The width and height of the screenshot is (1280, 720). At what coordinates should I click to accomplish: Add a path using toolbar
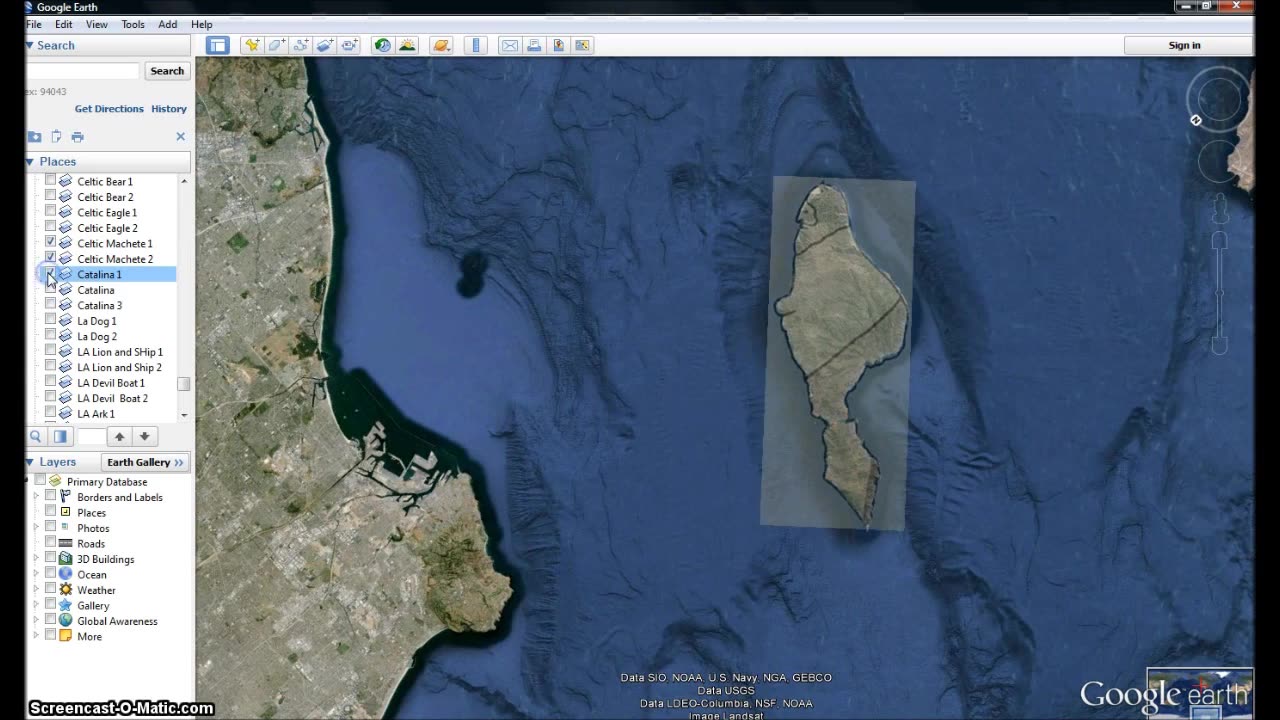click(300, 45)
